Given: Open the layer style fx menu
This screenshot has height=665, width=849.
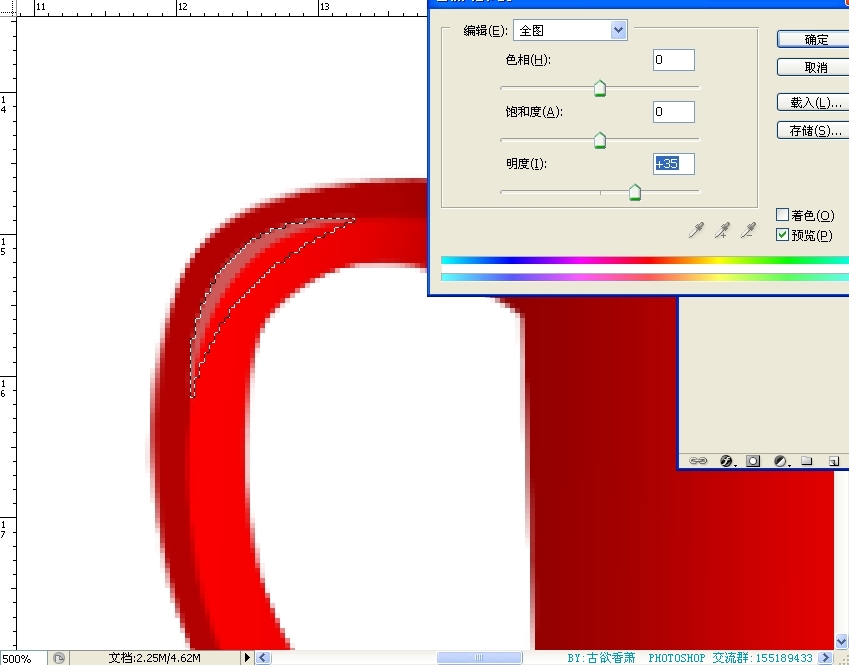Looking at the screenshot, I should coord(727,461).
